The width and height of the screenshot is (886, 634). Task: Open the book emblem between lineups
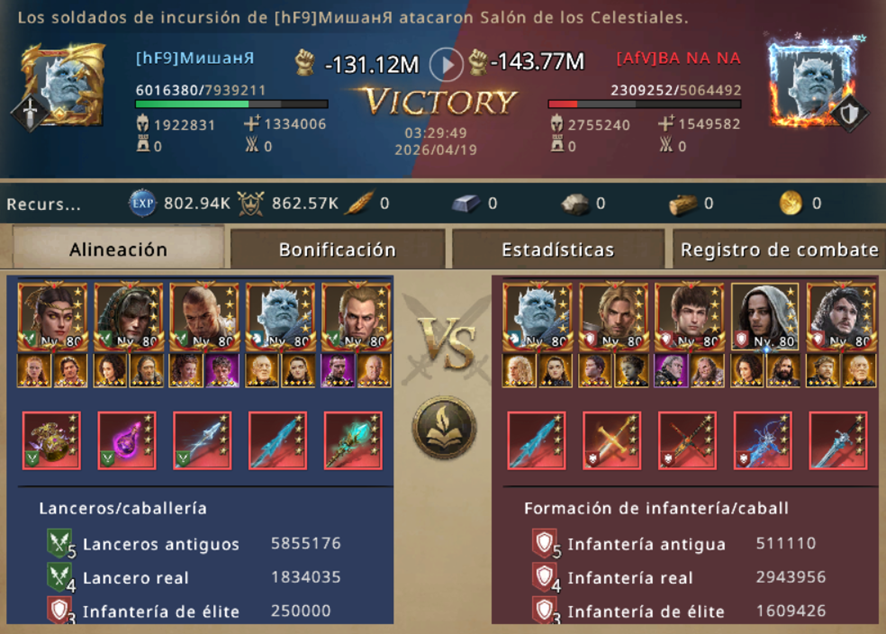[x=444, y=428]
